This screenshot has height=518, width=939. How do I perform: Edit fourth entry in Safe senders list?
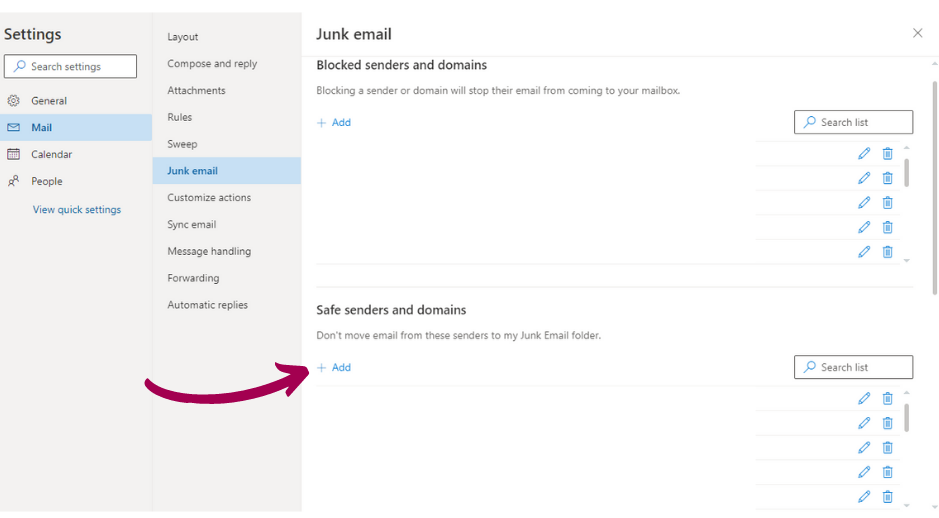[x=864, y=472]
